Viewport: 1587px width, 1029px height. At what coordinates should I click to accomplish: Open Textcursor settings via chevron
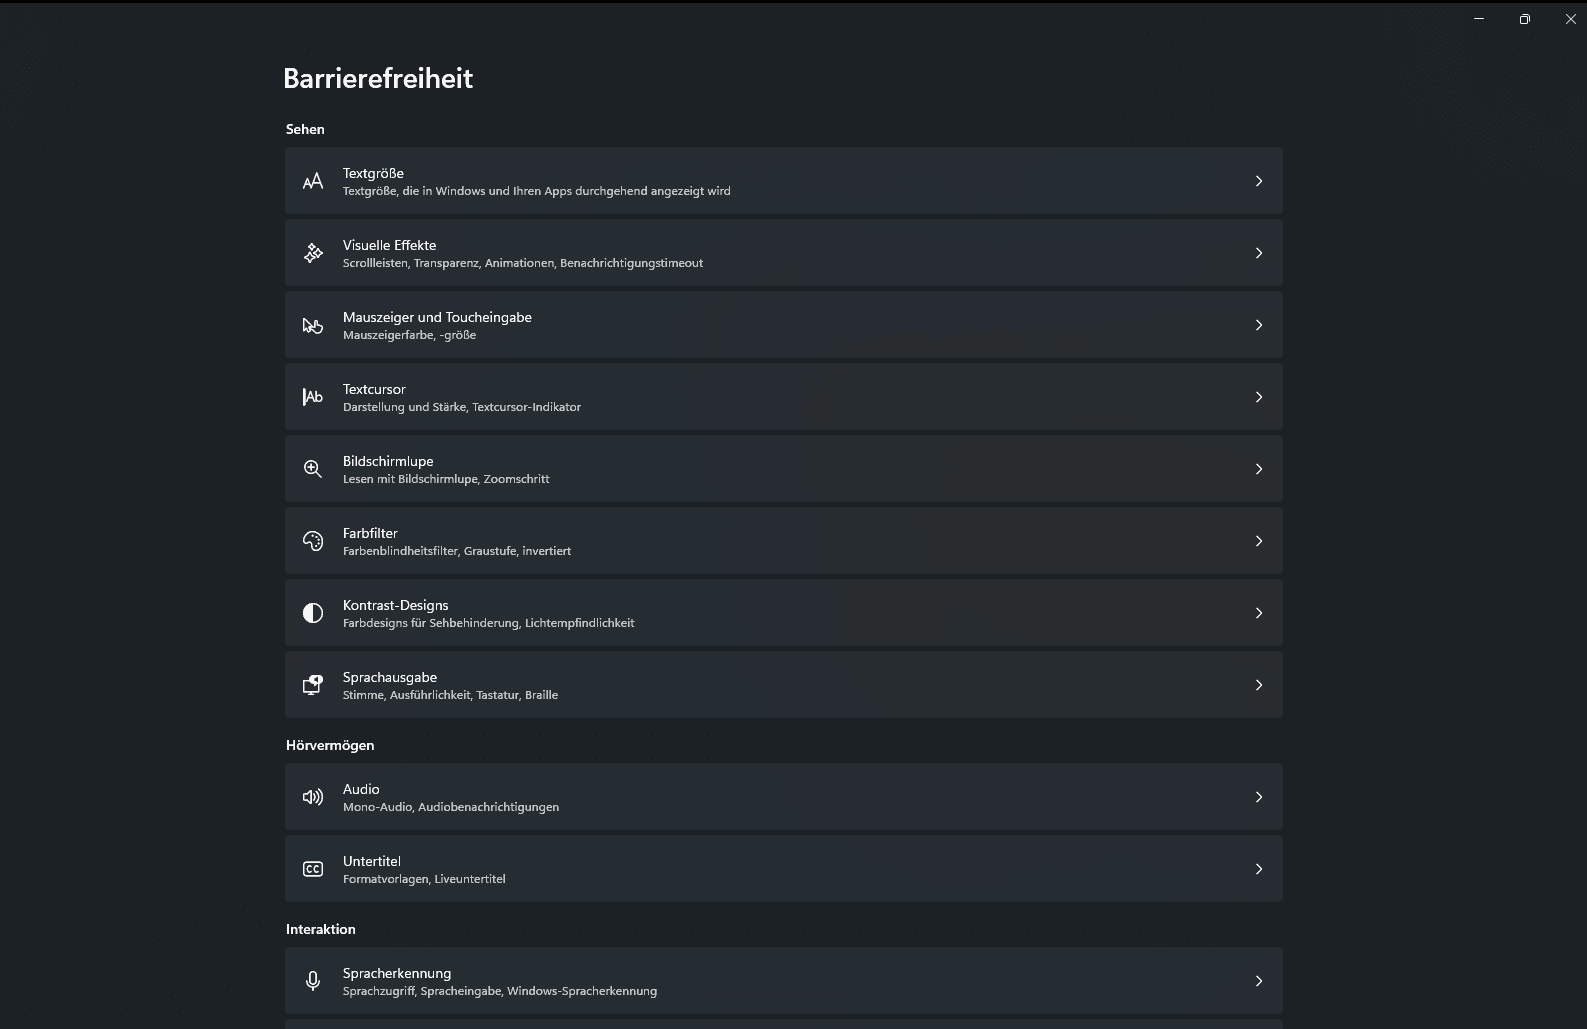click(x=1259, y=397)
